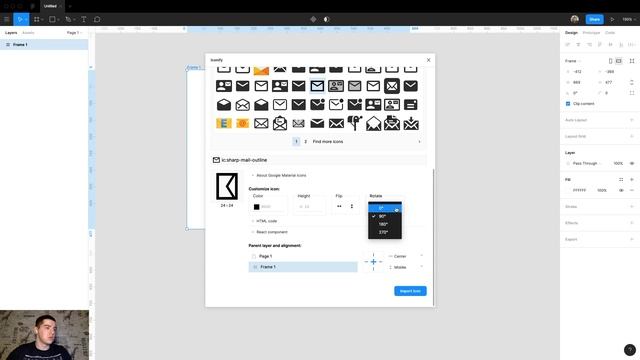Choose 90° in Rotate dropdown
This screenshot has width=640, height=360.
385,216
